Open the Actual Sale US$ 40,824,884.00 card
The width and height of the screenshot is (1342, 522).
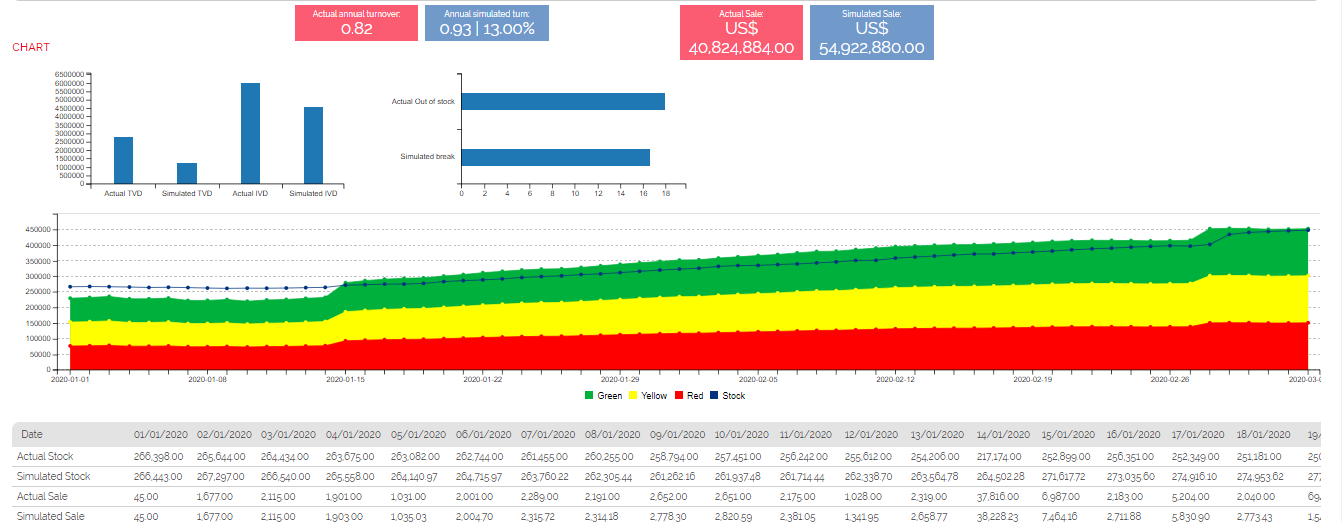(x=742, y=32)
